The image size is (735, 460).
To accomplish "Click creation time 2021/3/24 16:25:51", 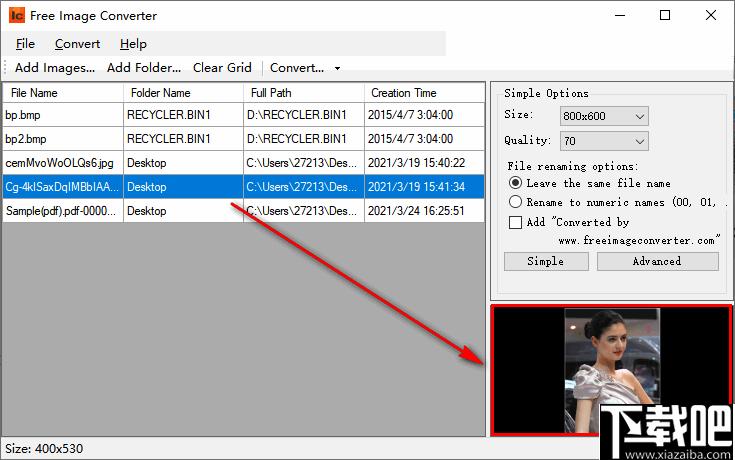I will pos(416,211).
